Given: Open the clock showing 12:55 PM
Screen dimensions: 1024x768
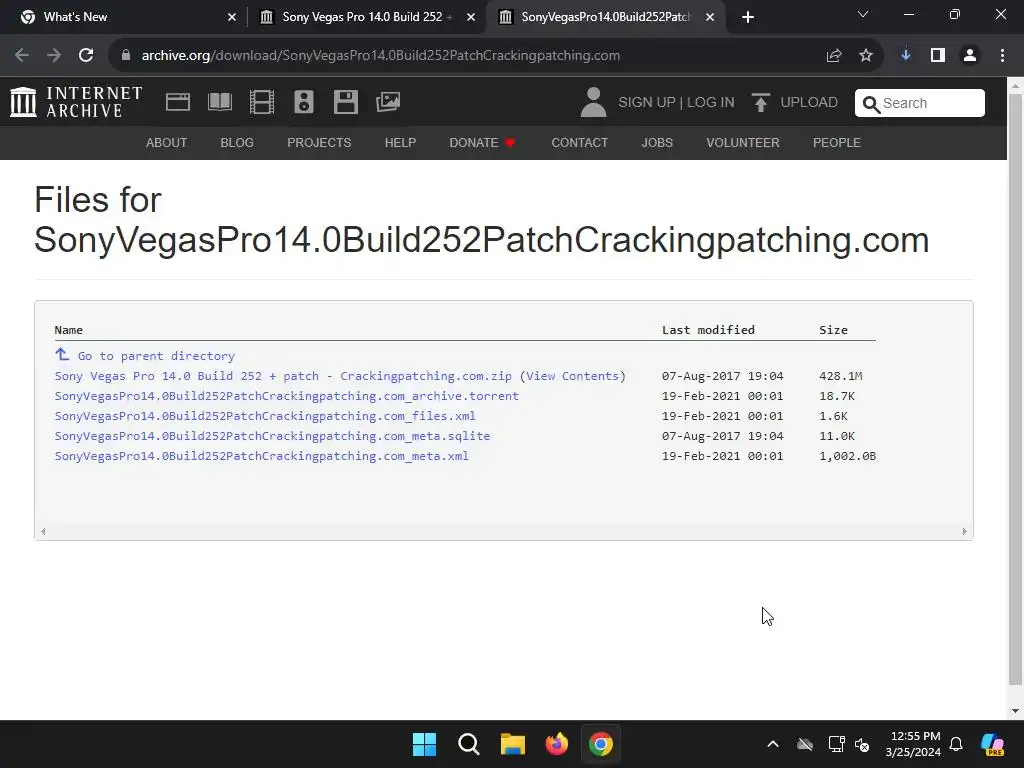Looking at the screenshot, I should pos(914,744).
